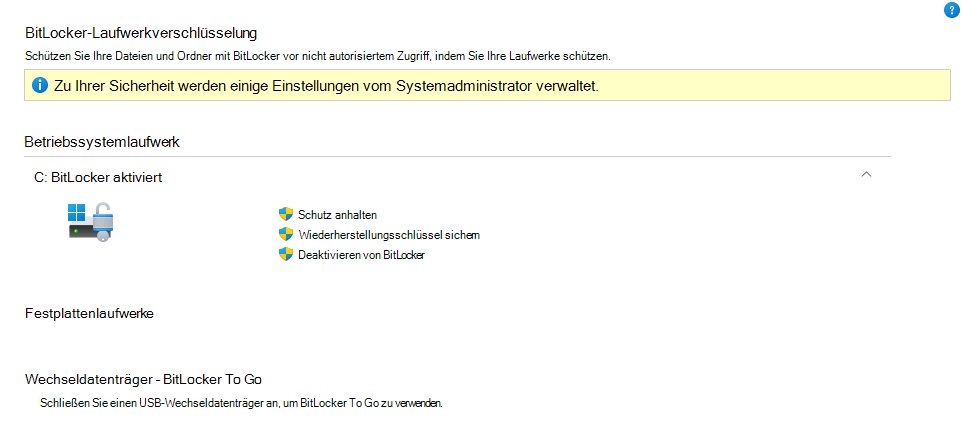Open the blue help question mark icon
962x437 pixels.
click(x=951, y=10)
